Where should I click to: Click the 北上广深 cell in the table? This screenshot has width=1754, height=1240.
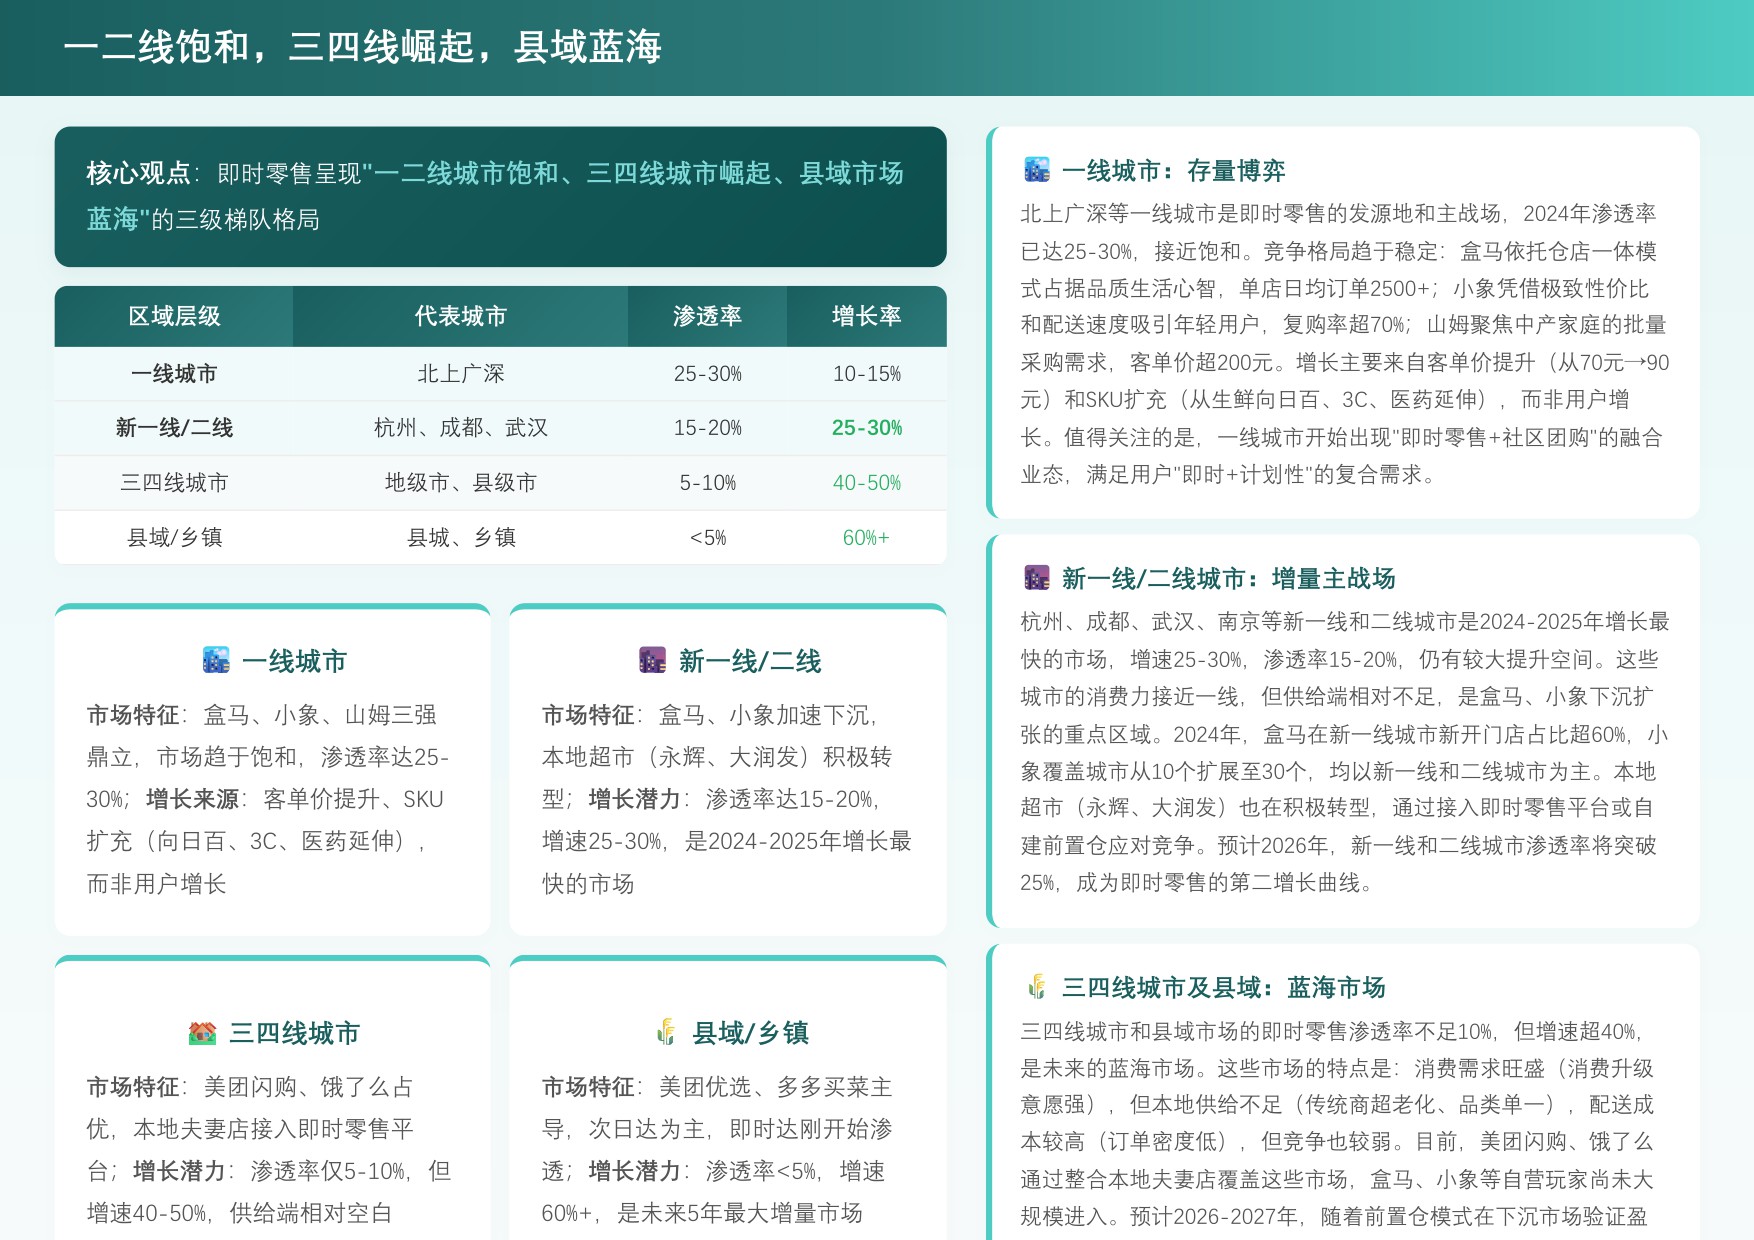point(460,373)
